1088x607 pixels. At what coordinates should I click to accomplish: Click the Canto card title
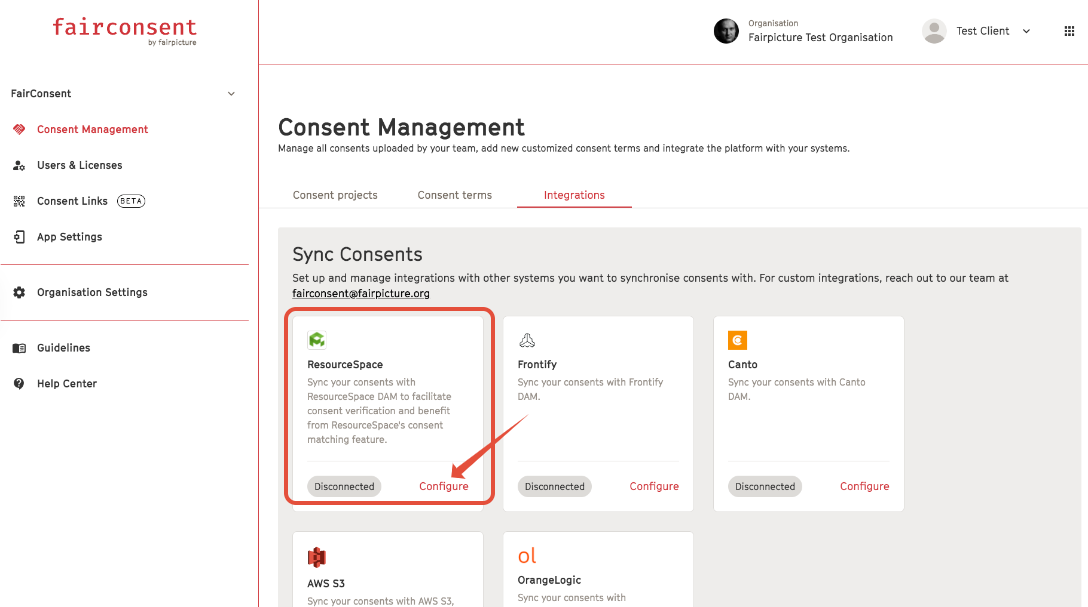[x=742, y=364]
